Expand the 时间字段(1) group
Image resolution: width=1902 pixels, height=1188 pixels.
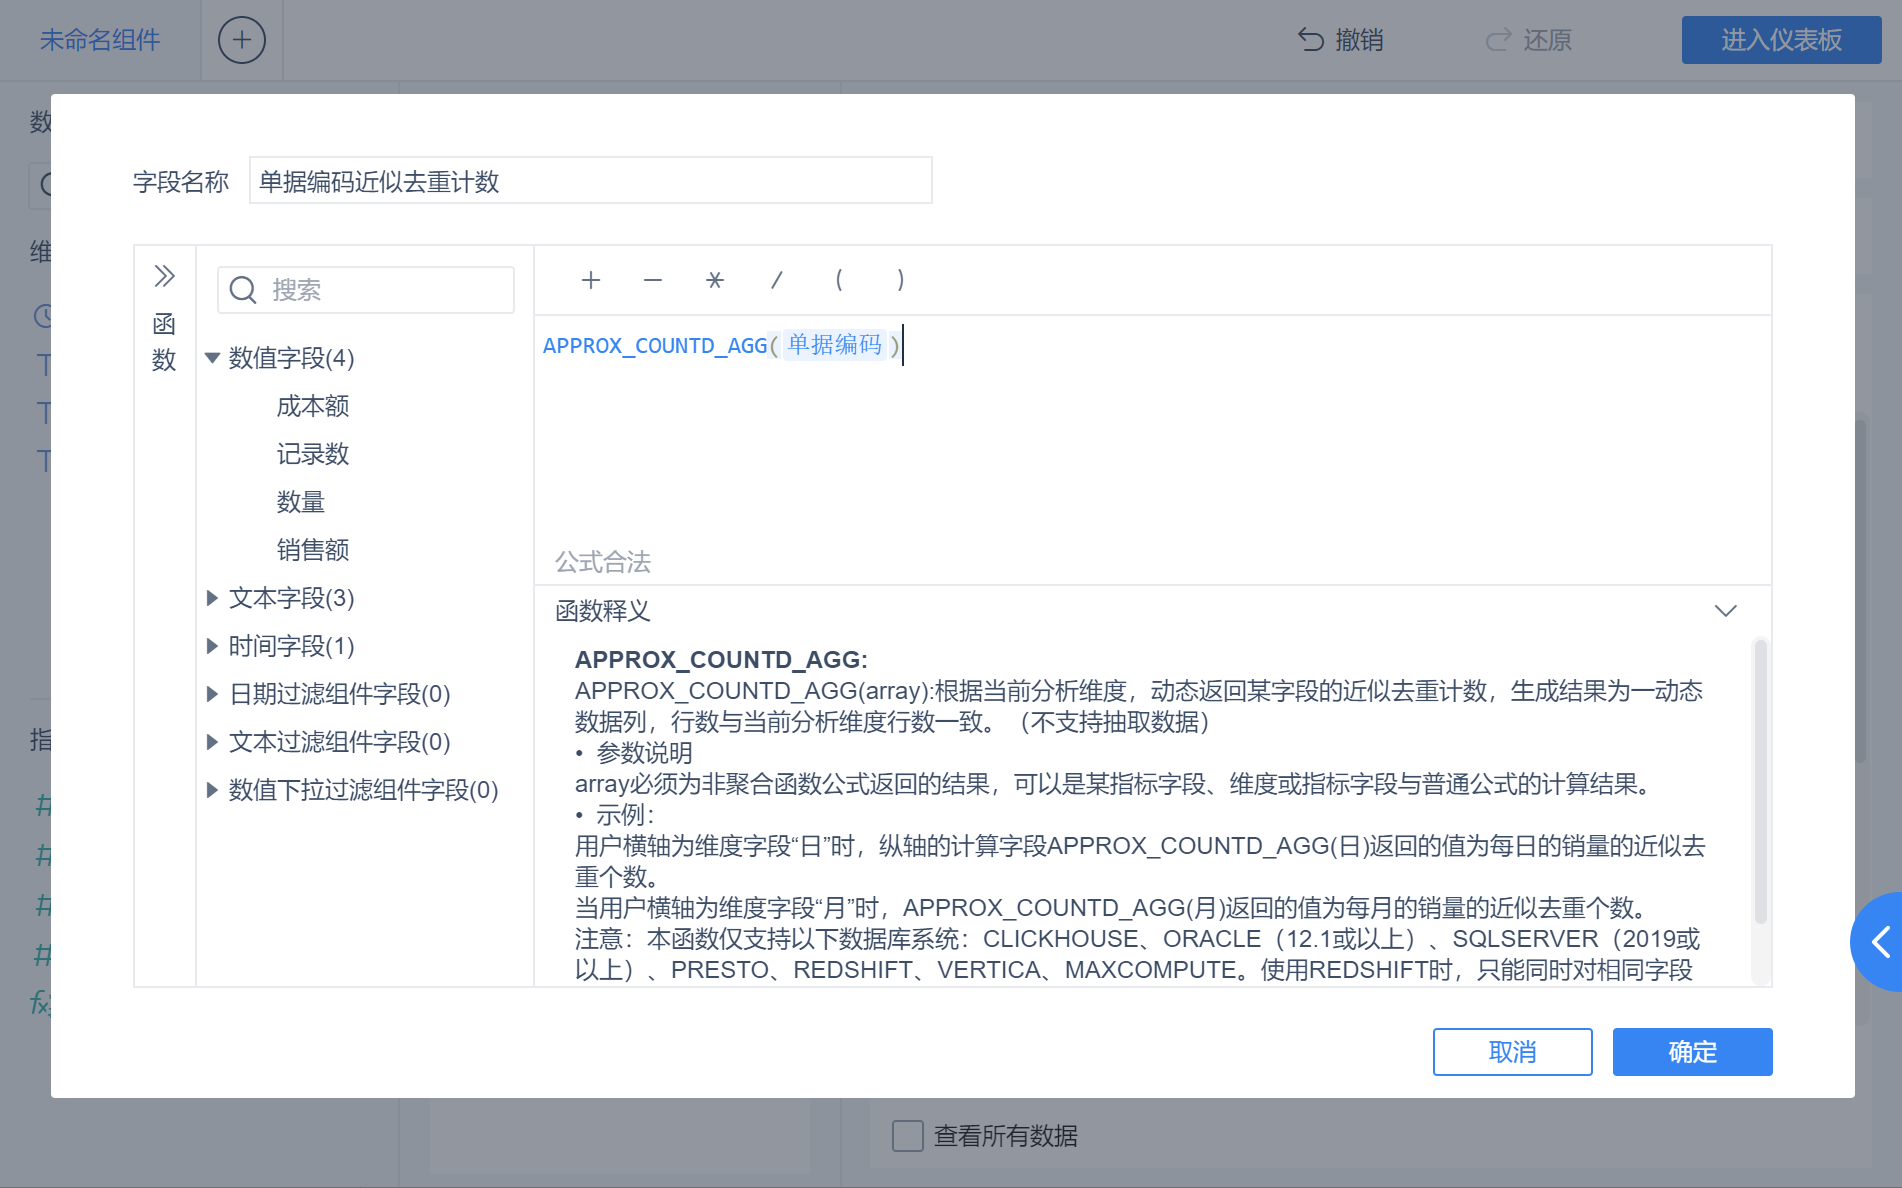click(212, 646)
